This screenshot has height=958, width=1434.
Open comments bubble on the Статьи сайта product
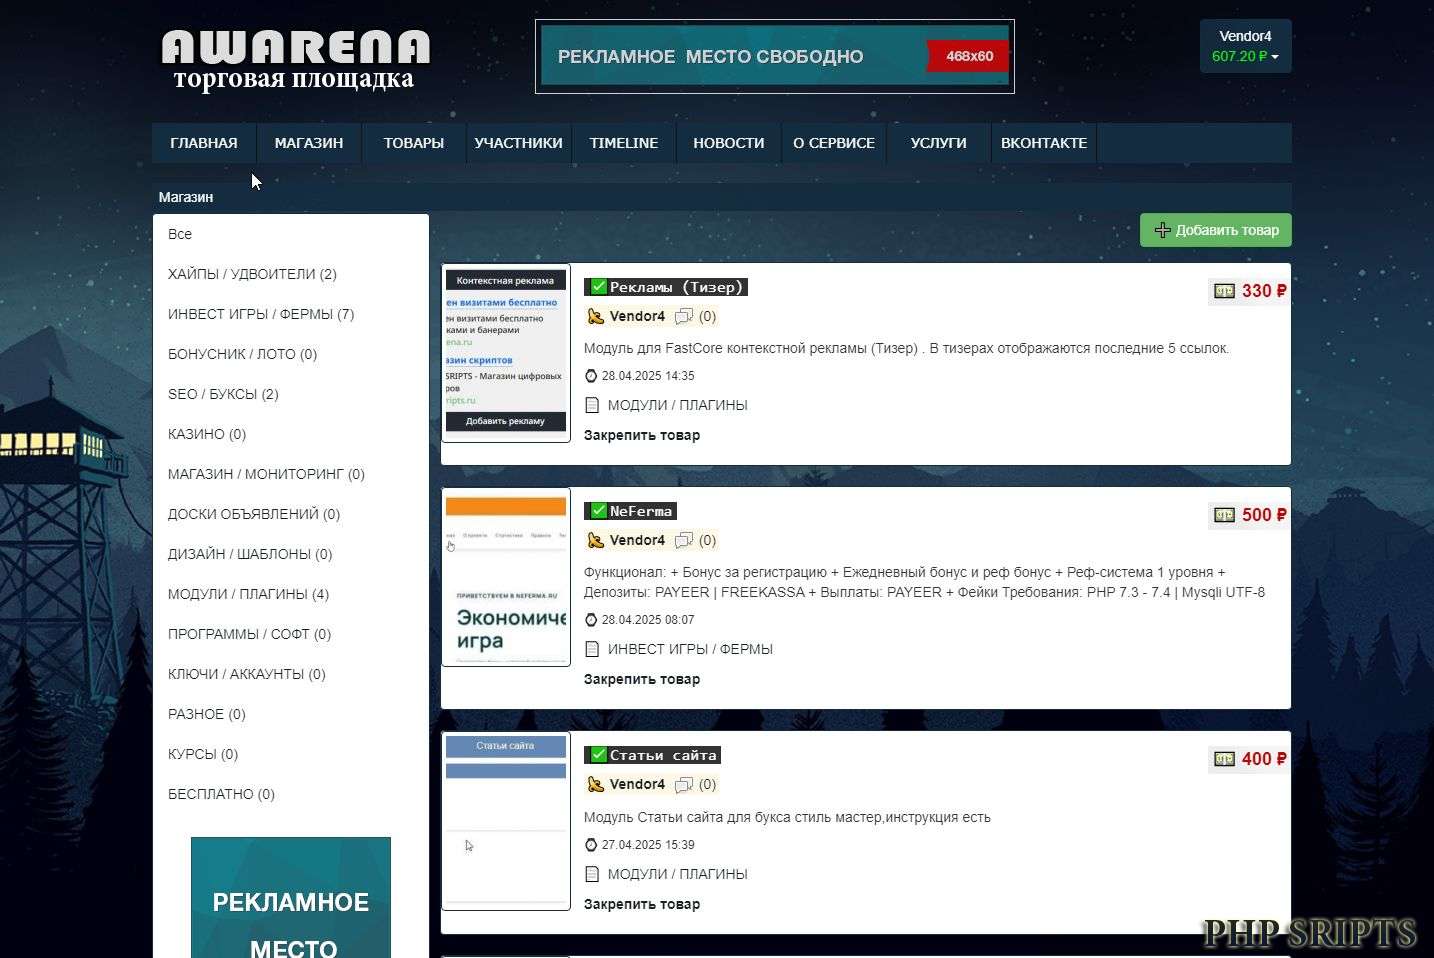tap(684, 785)
